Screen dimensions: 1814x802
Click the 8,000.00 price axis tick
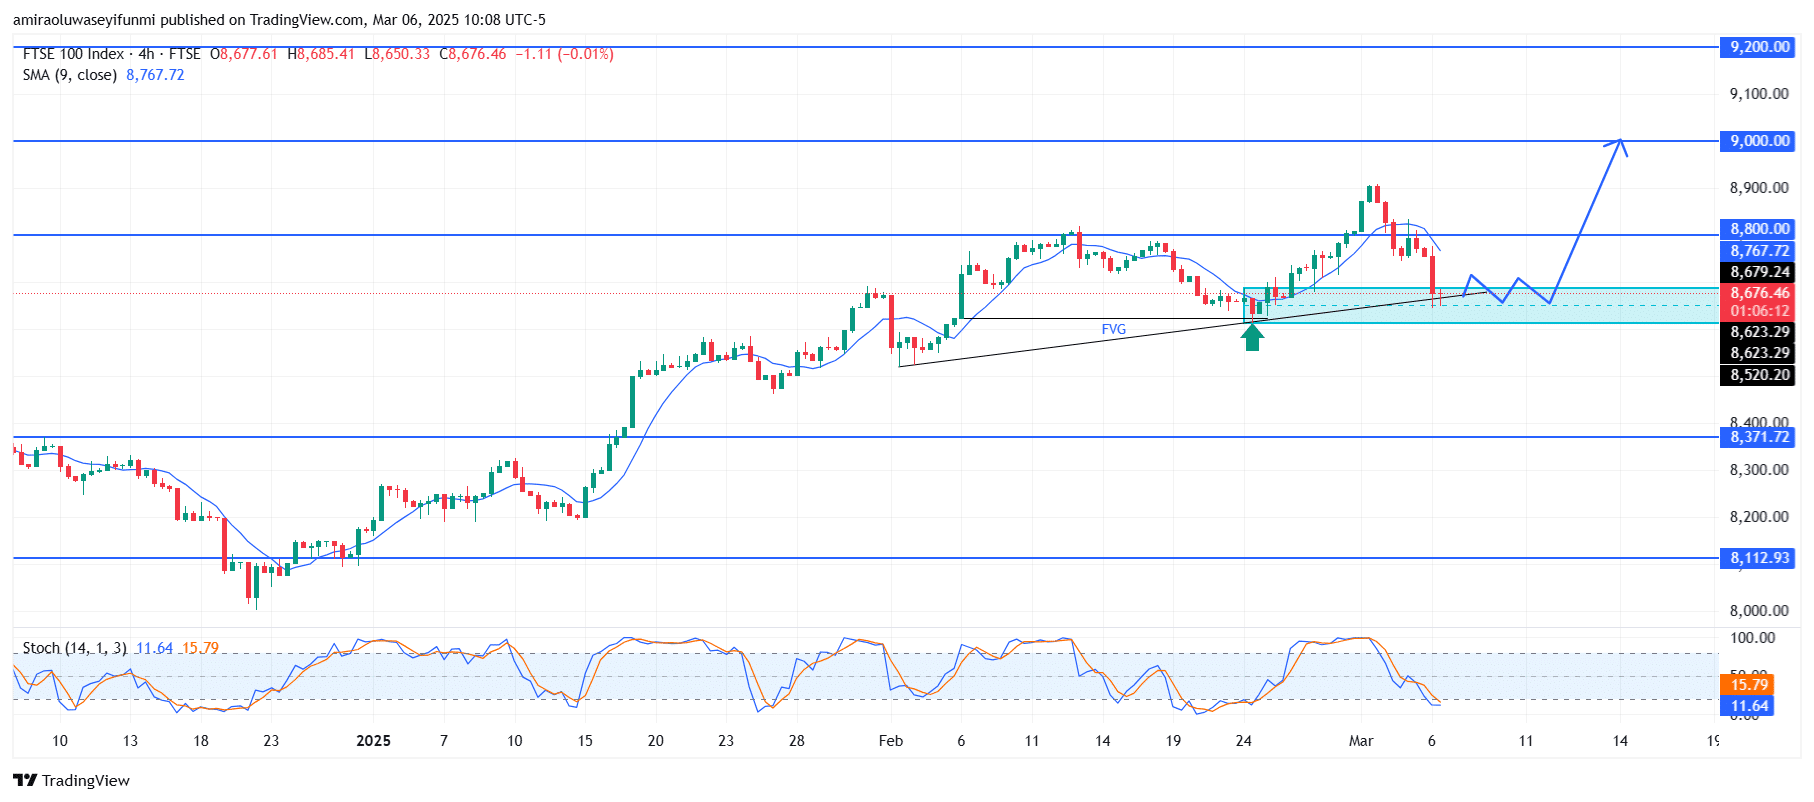point(1759,611)
